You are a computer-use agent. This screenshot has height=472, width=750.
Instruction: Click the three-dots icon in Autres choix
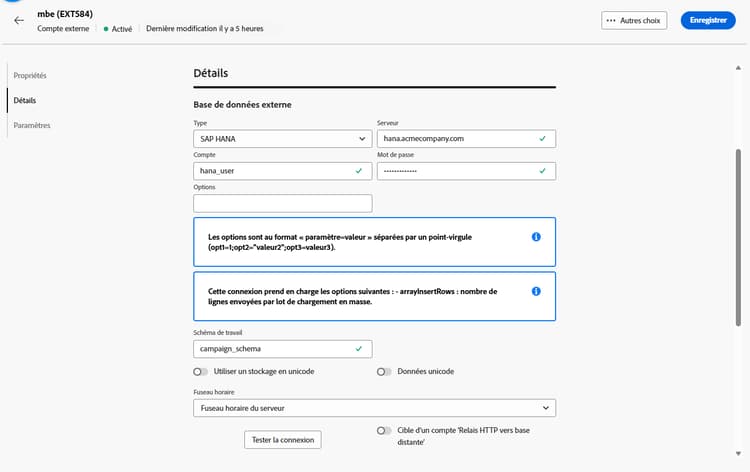(x=611, y=21)
